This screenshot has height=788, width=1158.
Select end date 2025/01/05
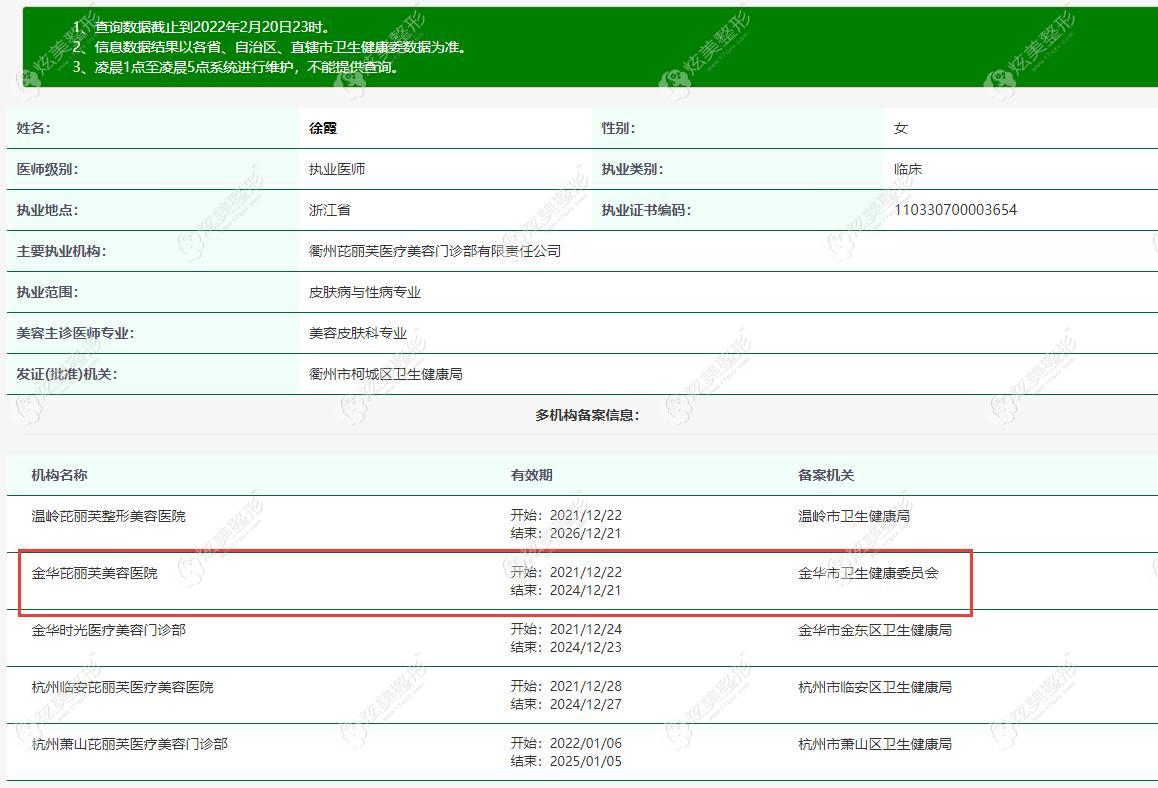coord(586,761)
